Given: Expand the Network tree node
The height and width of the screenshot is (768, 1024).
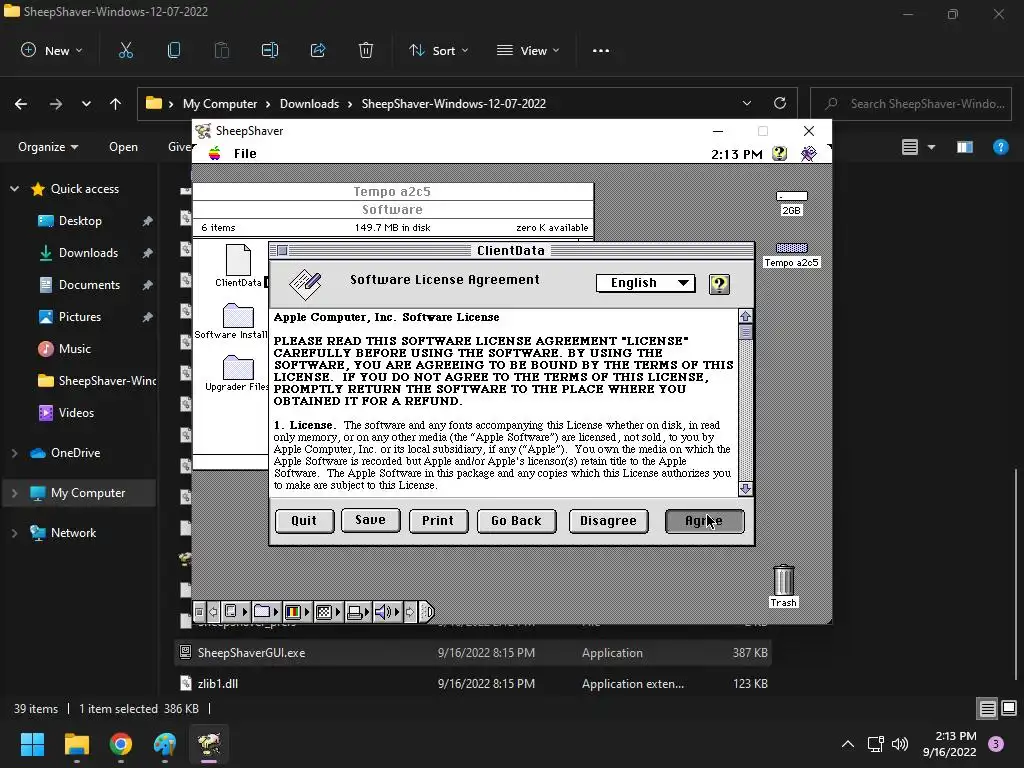Looking at the screenshot, I should [x=14, y=533].
